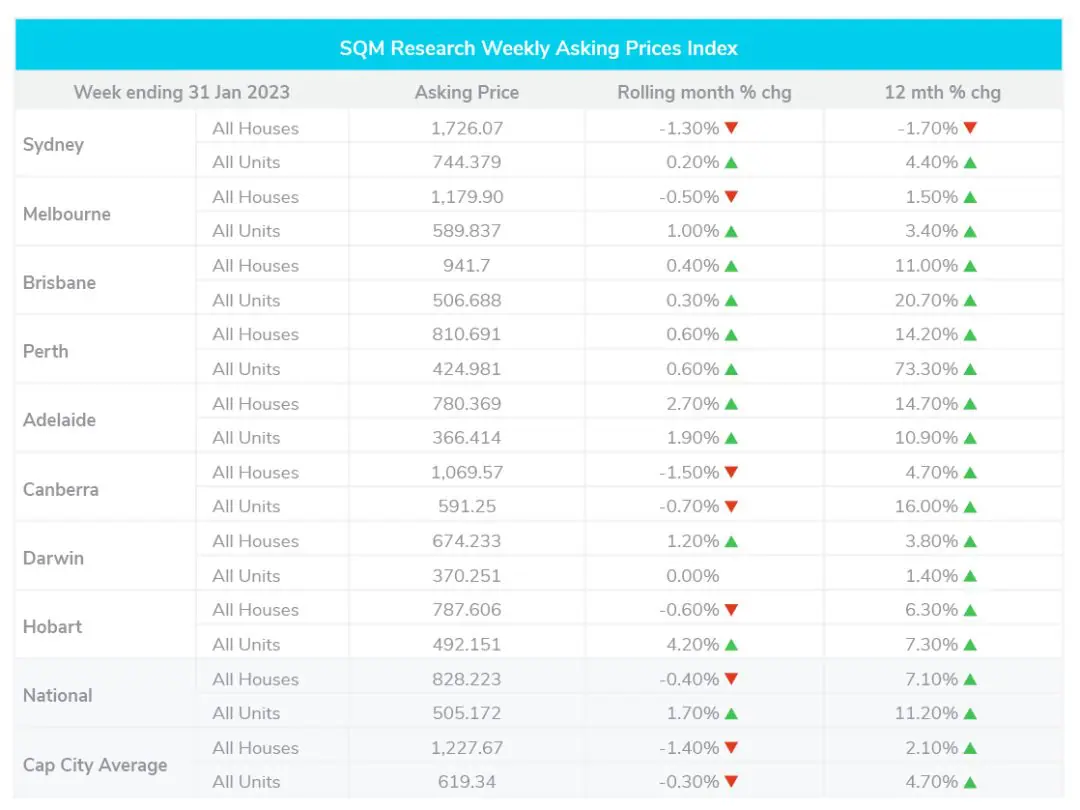Click Cap City units asking price 619.34
The height and width of the screenshot is (810, 1080).
pos(467,782)
